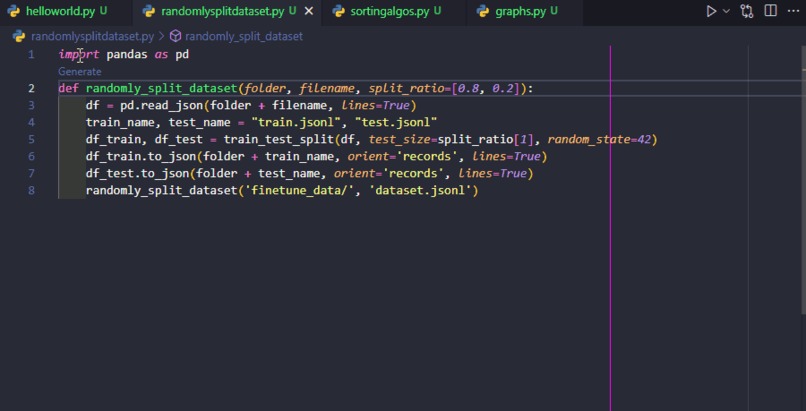Split the editor to the right
This screenshot has height=411, width=806.
[x=771, y=11]
